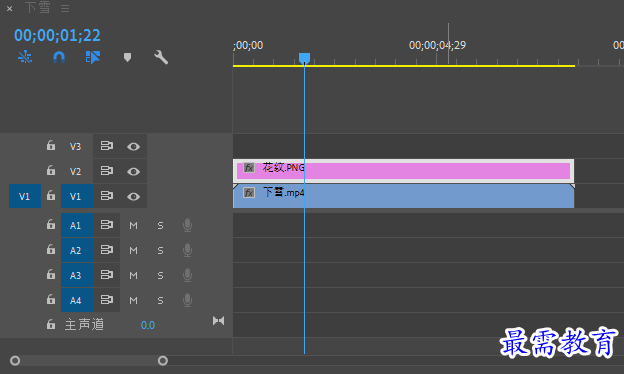The width and height of the screenshot is (624, 374).
Task: Click the master track output icon
Action: [218, 321]
